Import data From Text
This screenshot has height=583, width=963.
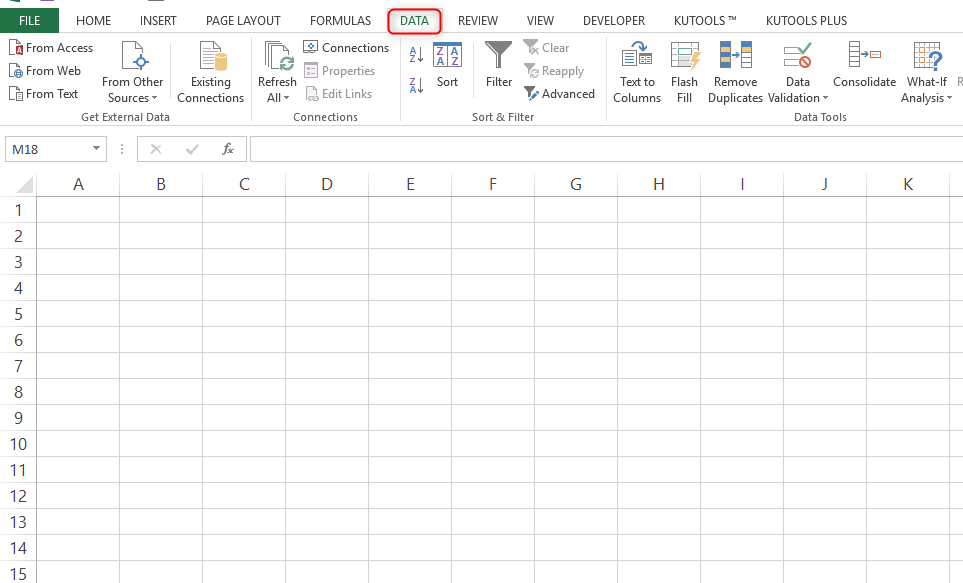(x=44, y=94)
